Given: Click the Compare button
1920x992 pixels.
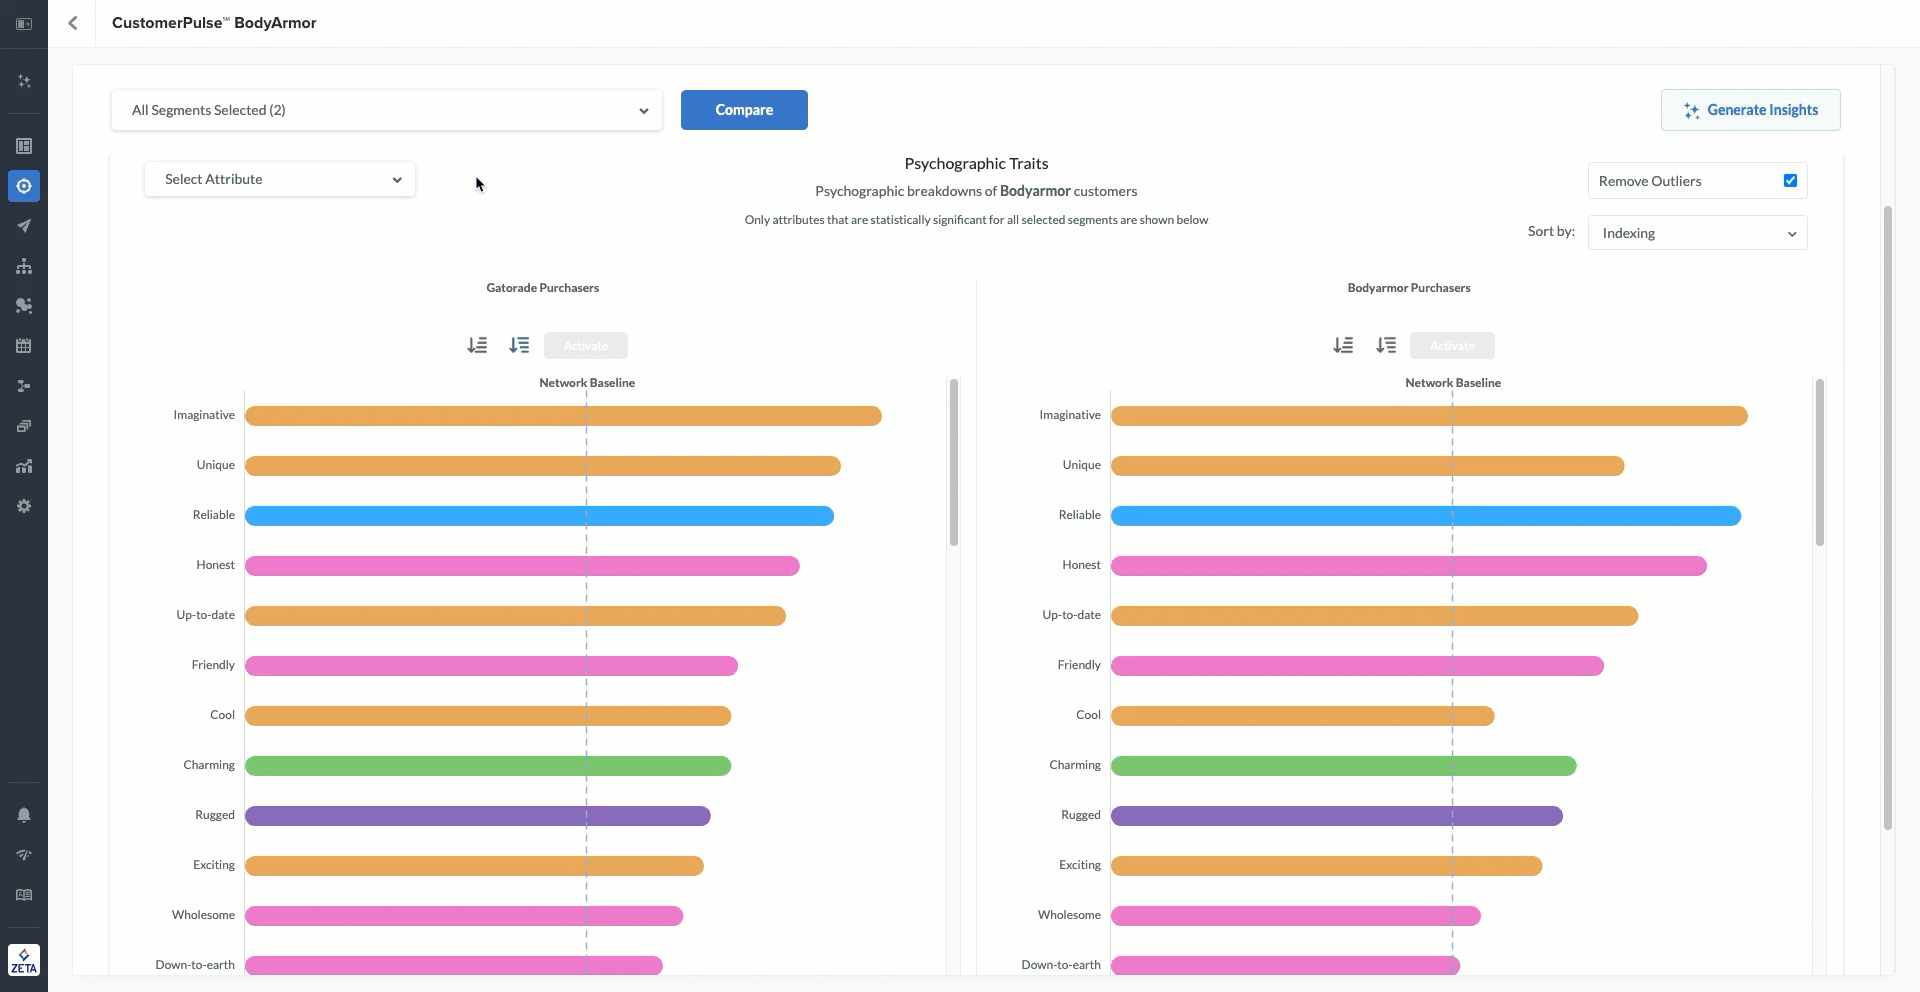Looking at the screenshot, I should (x=744, y=110).
